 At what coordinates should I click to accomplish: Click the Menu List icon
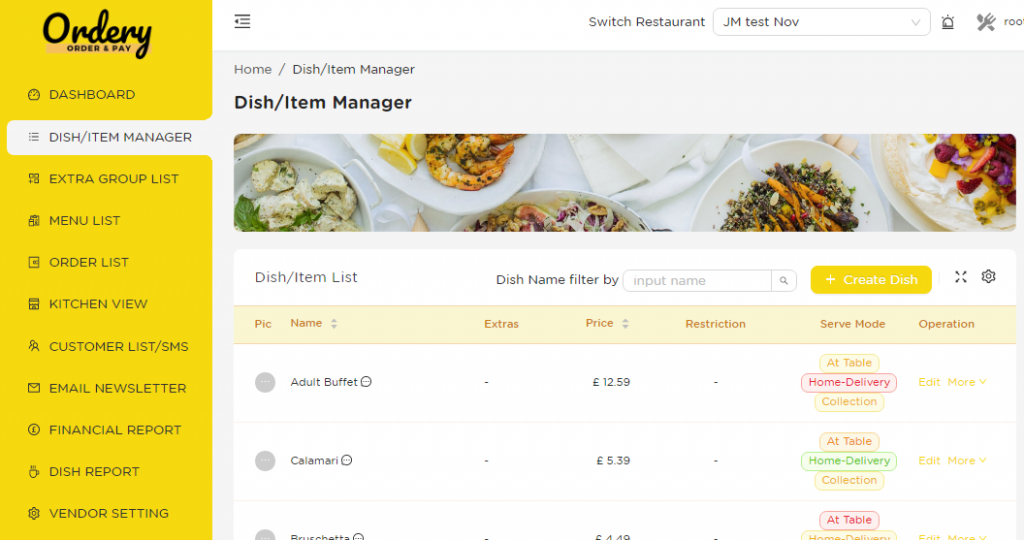click(34, 221)
